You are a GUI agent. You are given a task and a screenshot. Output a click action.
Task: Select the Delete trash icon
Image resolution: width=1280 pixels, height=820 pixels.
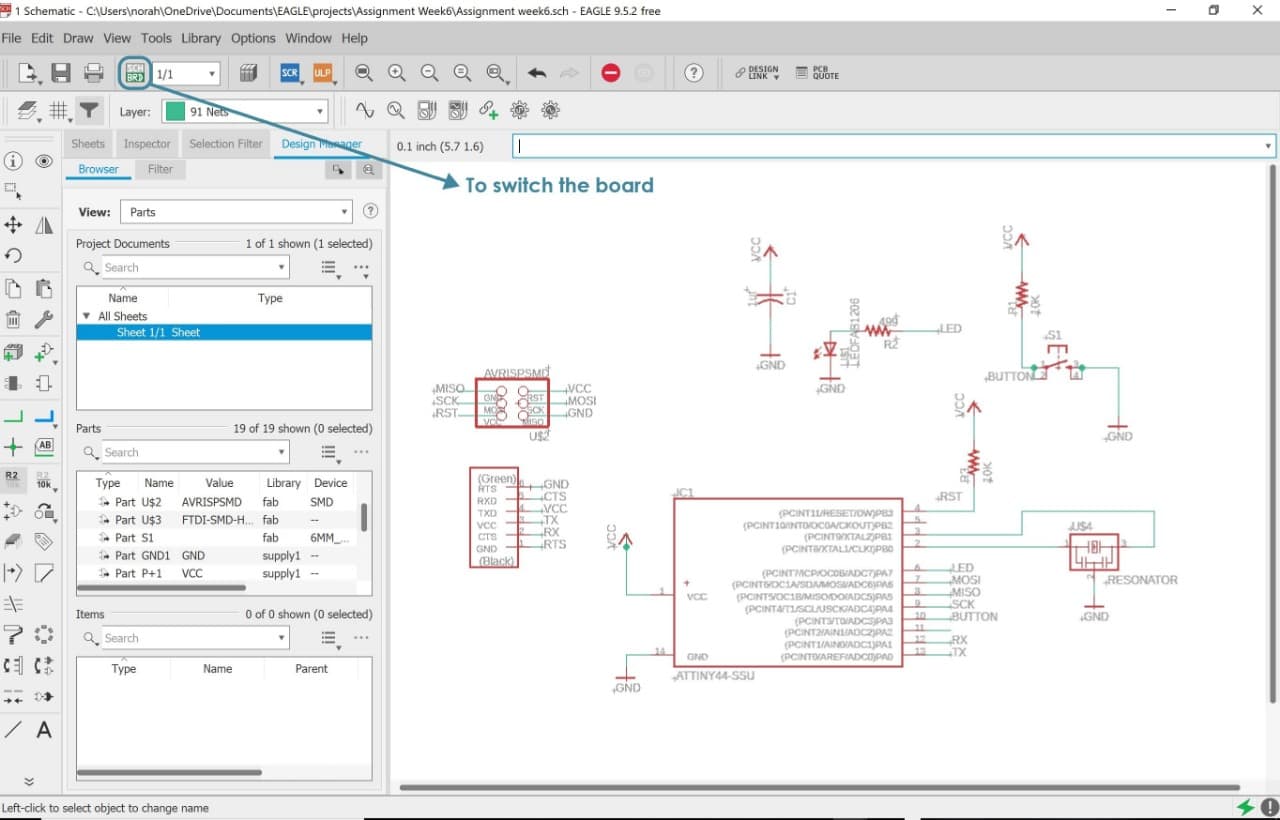13,320
